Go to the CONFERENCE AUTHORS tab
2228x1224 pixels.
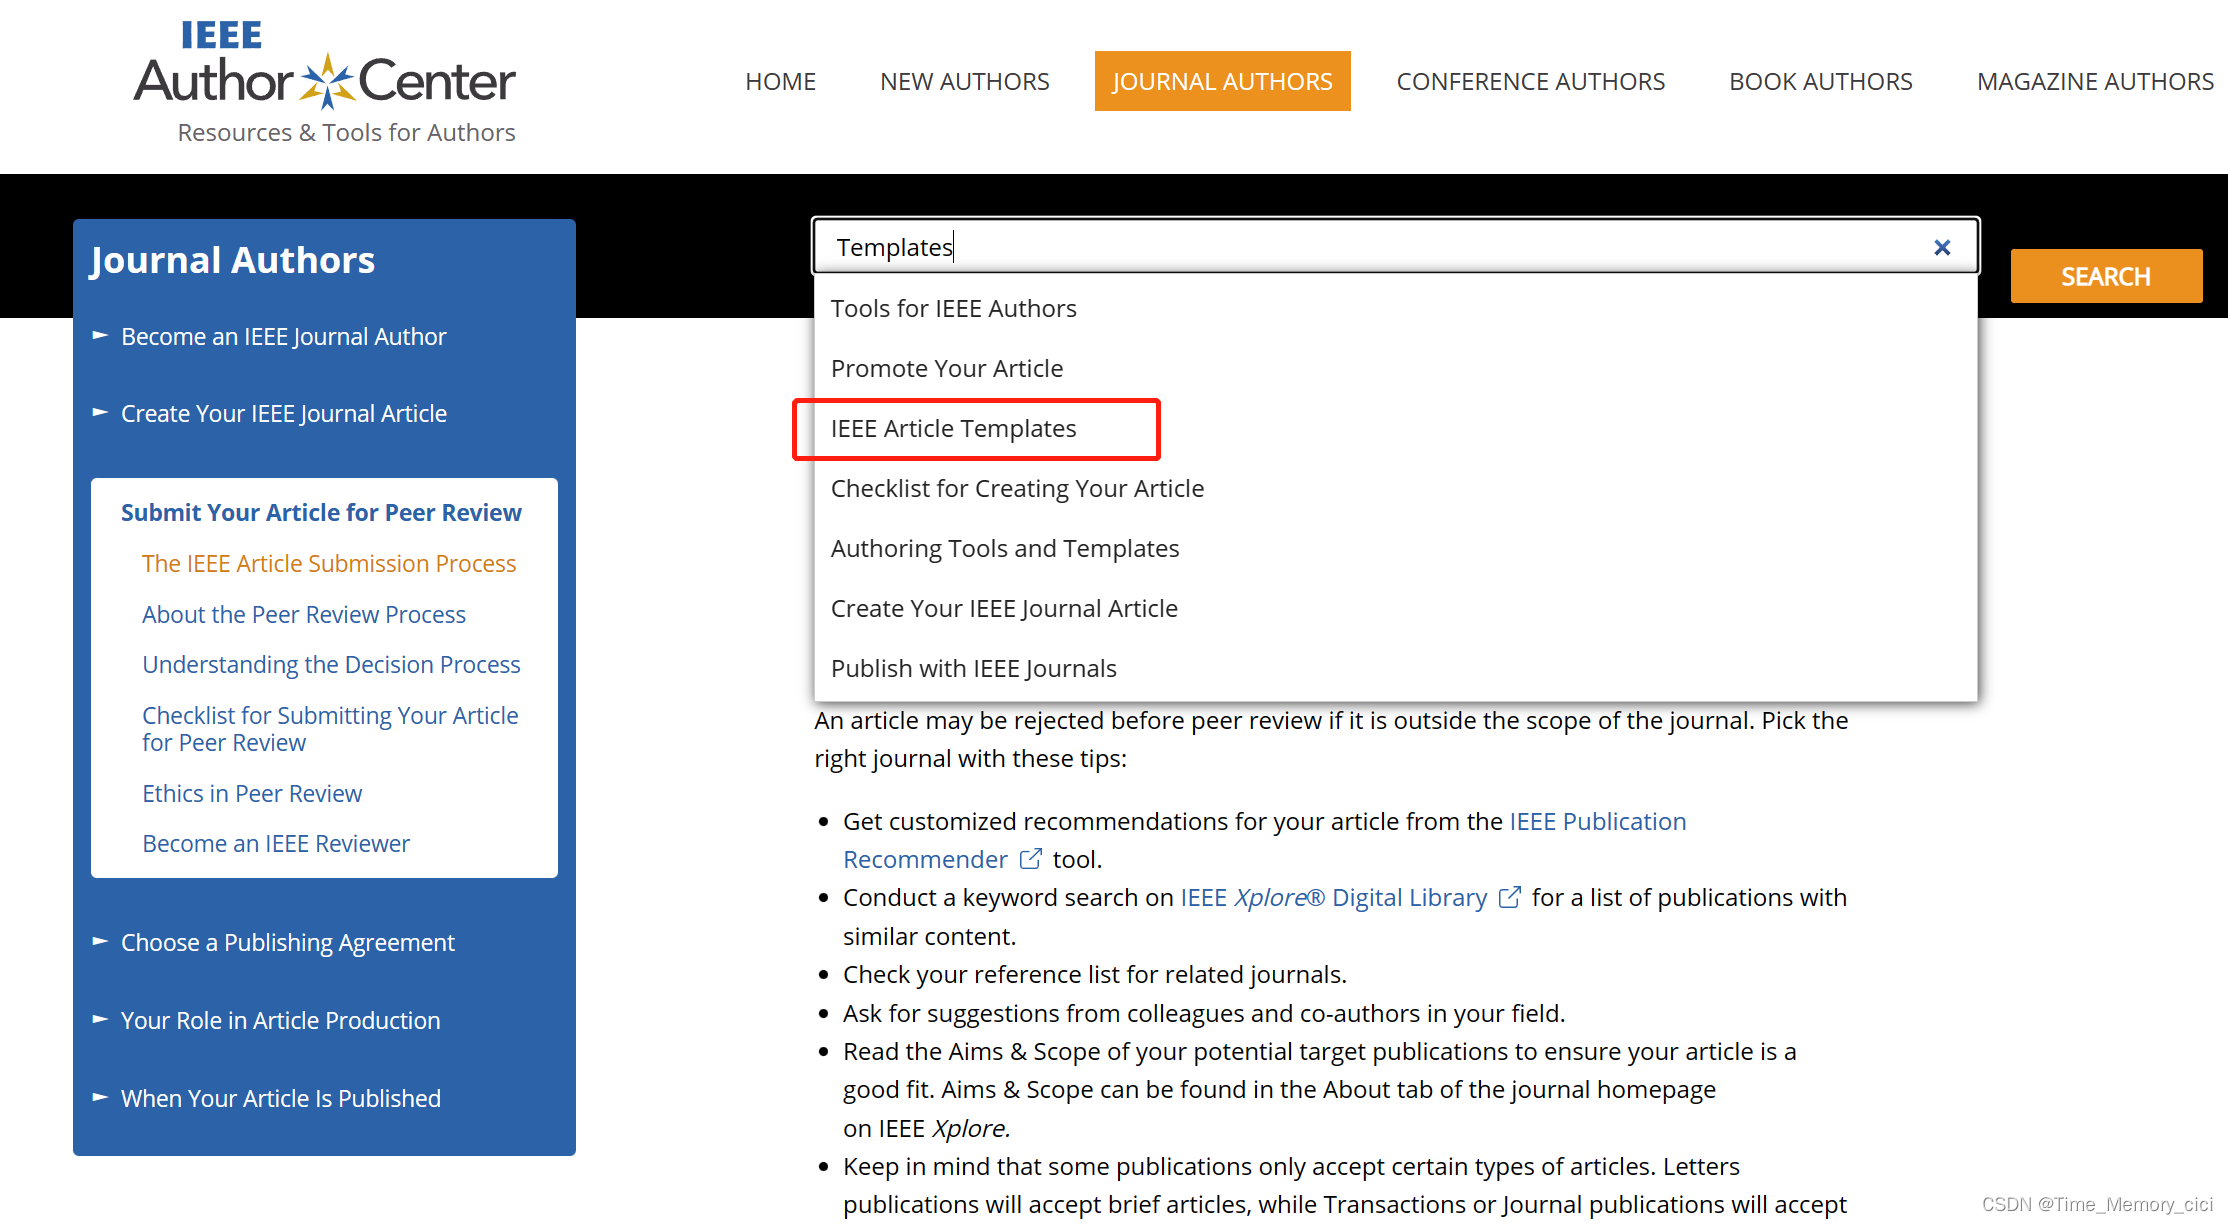coord(1530,81)
